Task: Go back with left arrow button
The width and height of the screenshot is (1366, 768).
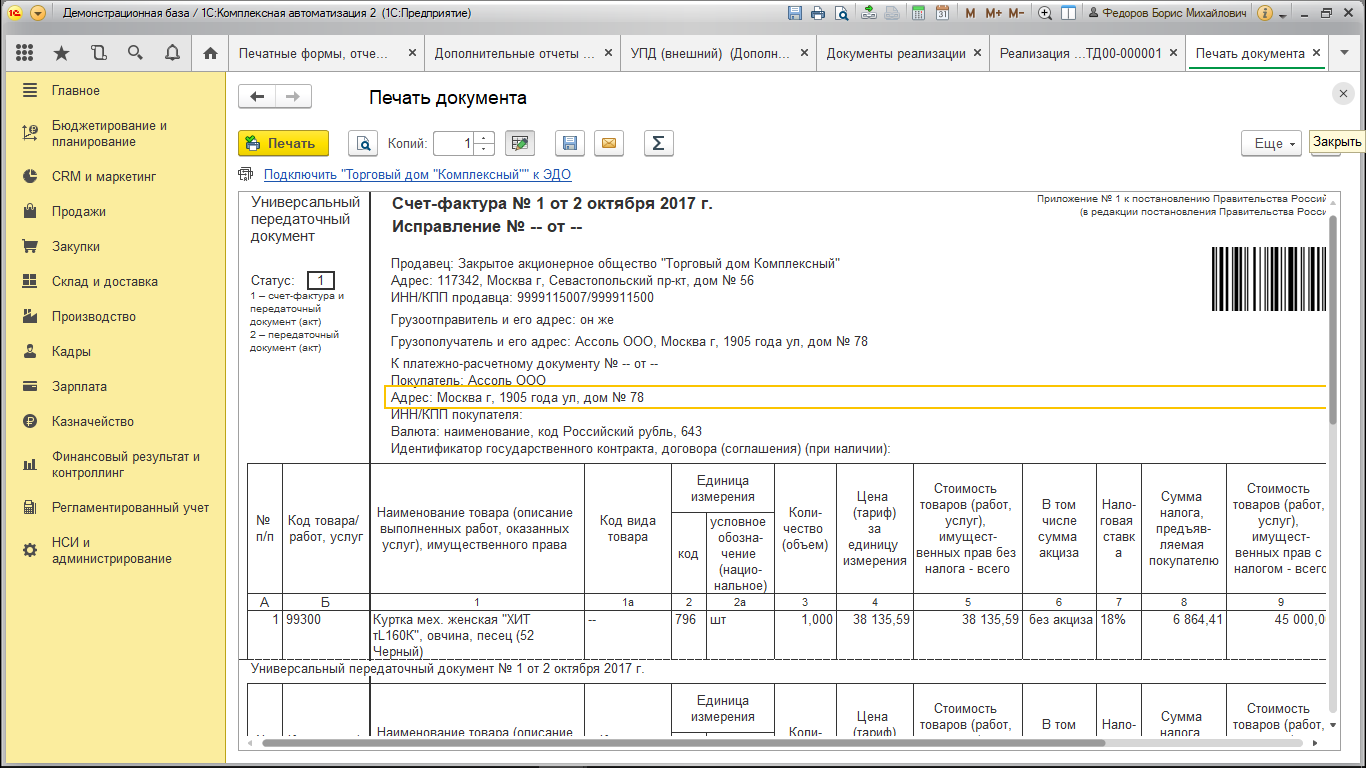Action: pos(257,96)
